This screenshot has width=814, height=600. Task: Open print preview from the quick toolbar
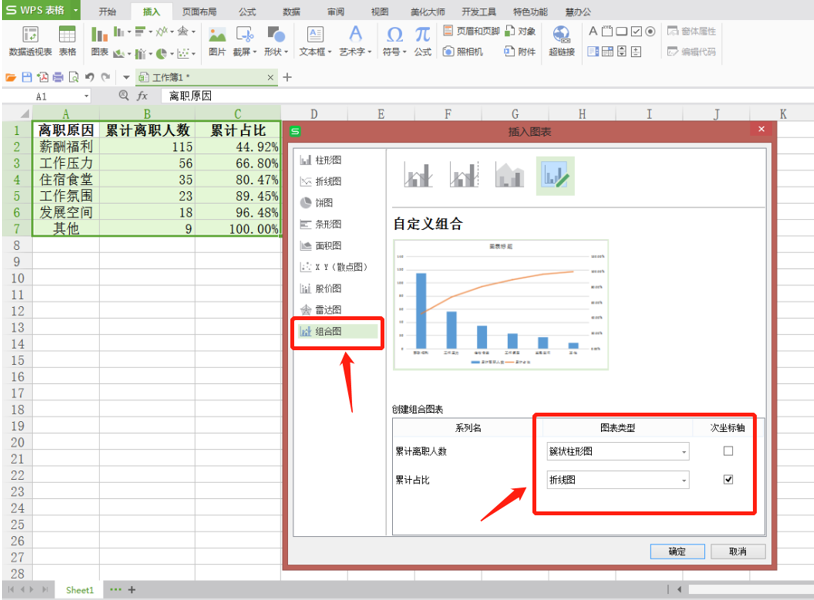[x=74, y=77]
